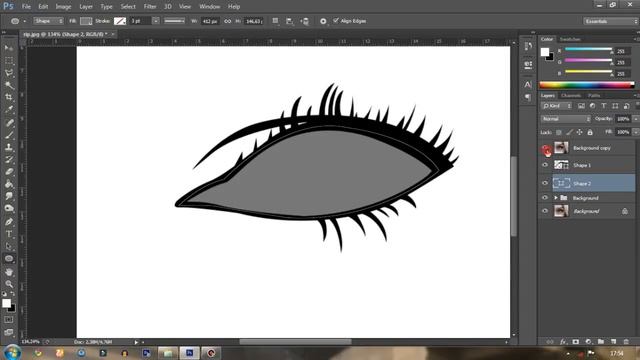Select the Magic Wand tool

click(x=9, y=85)
